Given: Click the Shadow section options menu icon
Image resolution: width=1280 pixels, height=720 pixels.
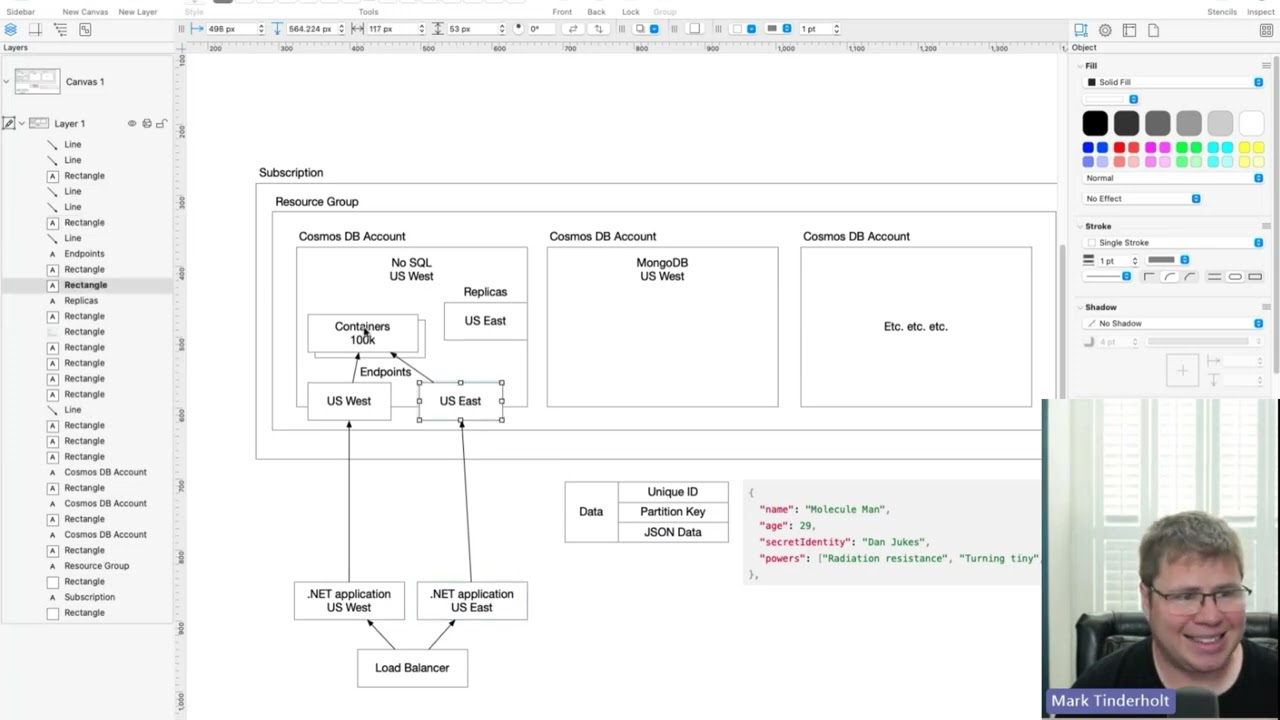Looking at the screenshot, I should pyautogui.click(x=1266, y=307).
